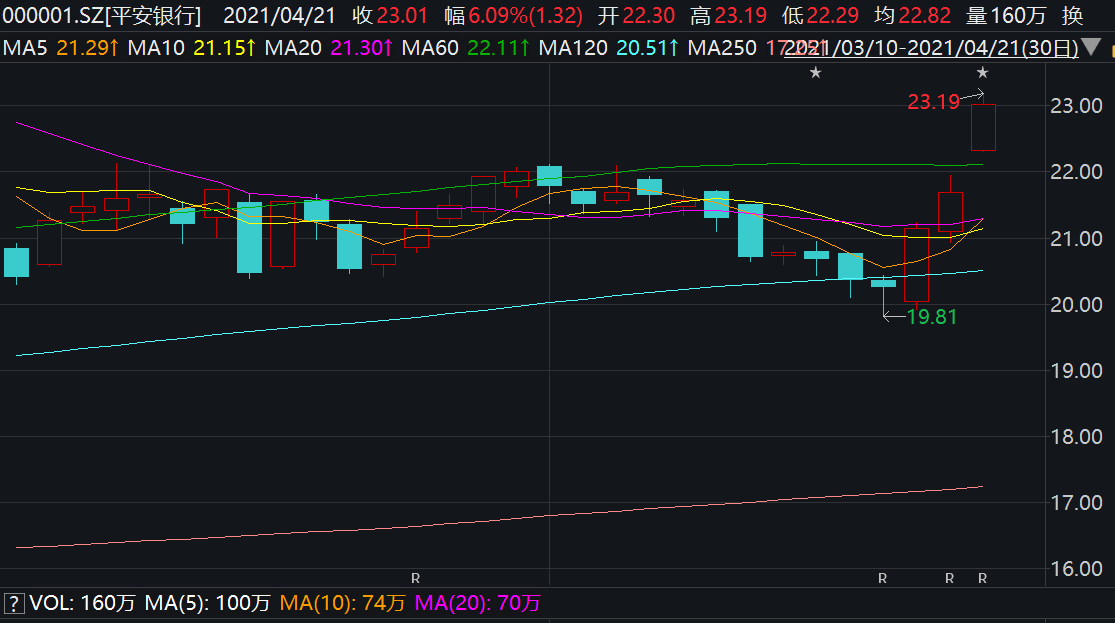The width and height of the screenshot is (1115, 623).
Task: Click the MA(20): 70万 volume average
Action: pyautogui.click(x=477, y=604)
